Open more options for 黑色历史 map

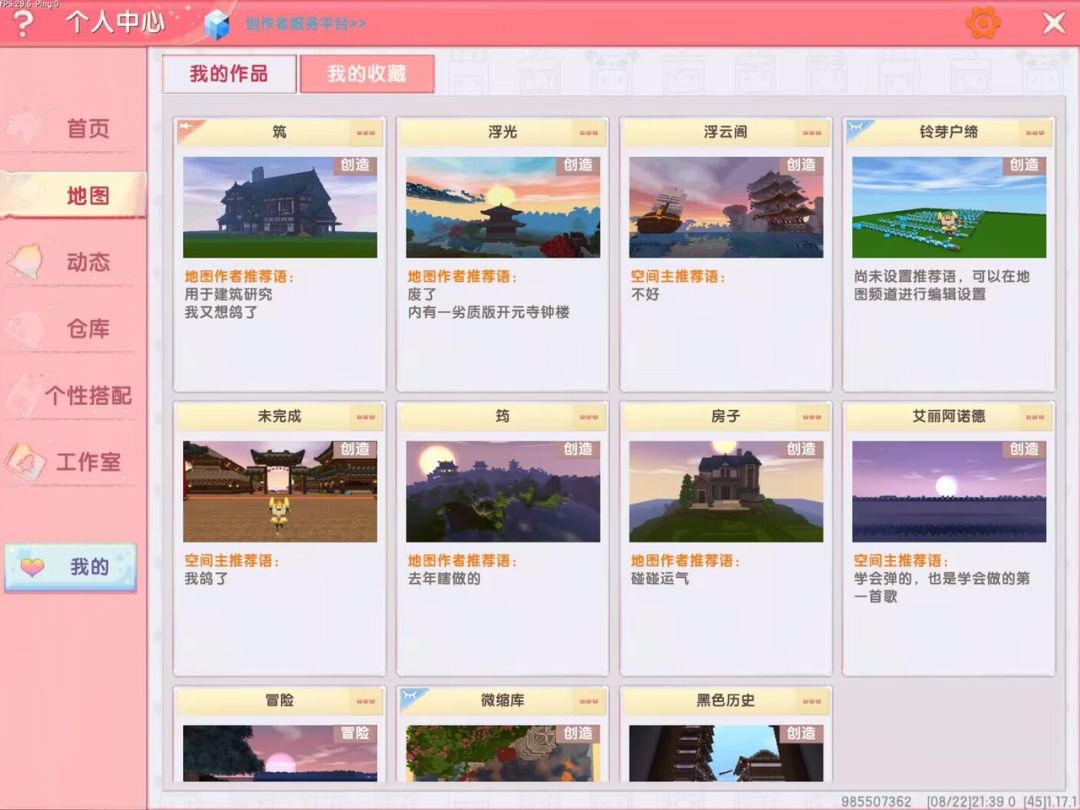point(812,701)
